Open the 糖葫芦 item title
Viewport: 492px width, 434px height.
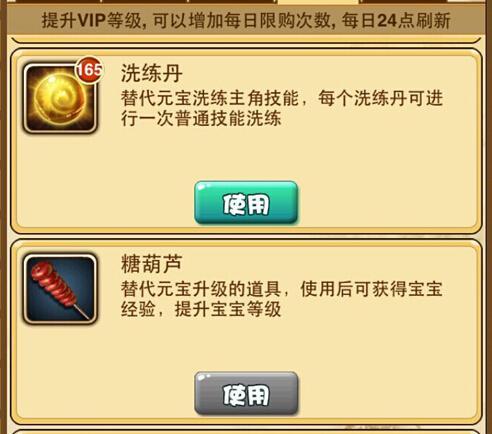152,263
